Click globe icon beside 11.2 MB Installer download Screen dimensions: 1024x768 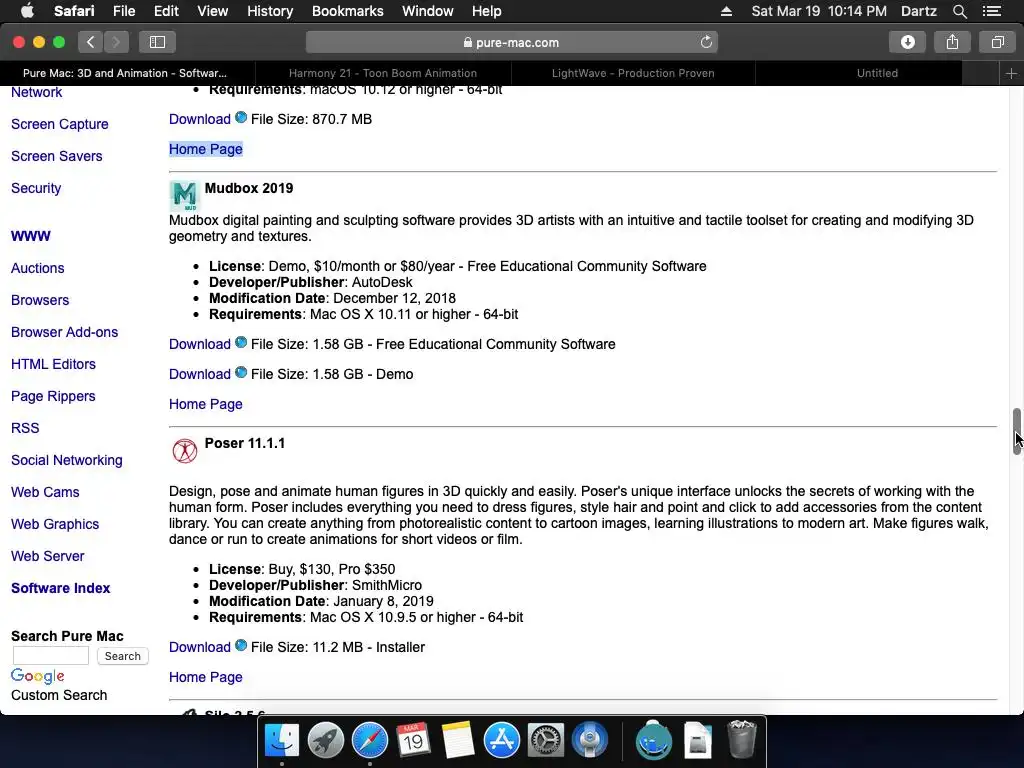point(241,645)
